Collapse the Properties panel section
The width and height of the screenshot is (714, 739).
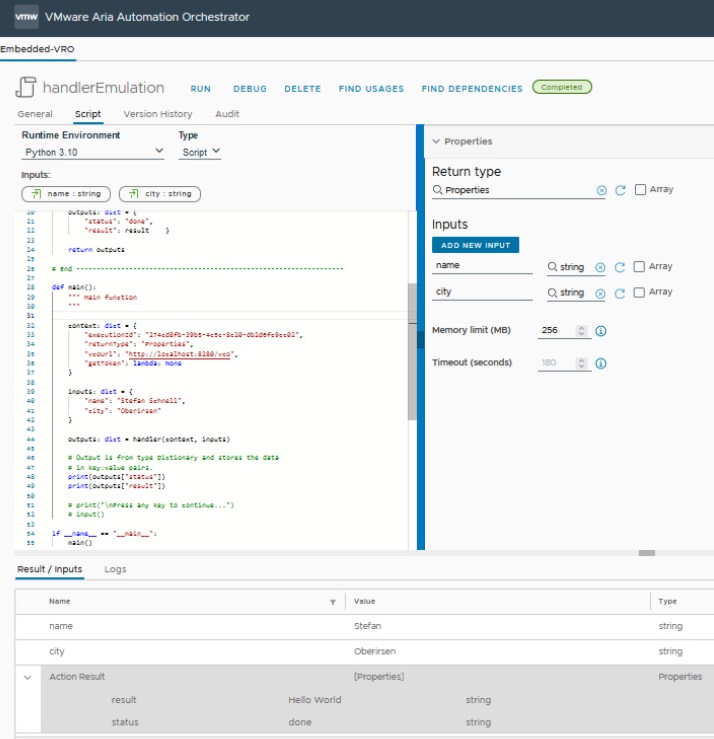(x=436, y=141)
